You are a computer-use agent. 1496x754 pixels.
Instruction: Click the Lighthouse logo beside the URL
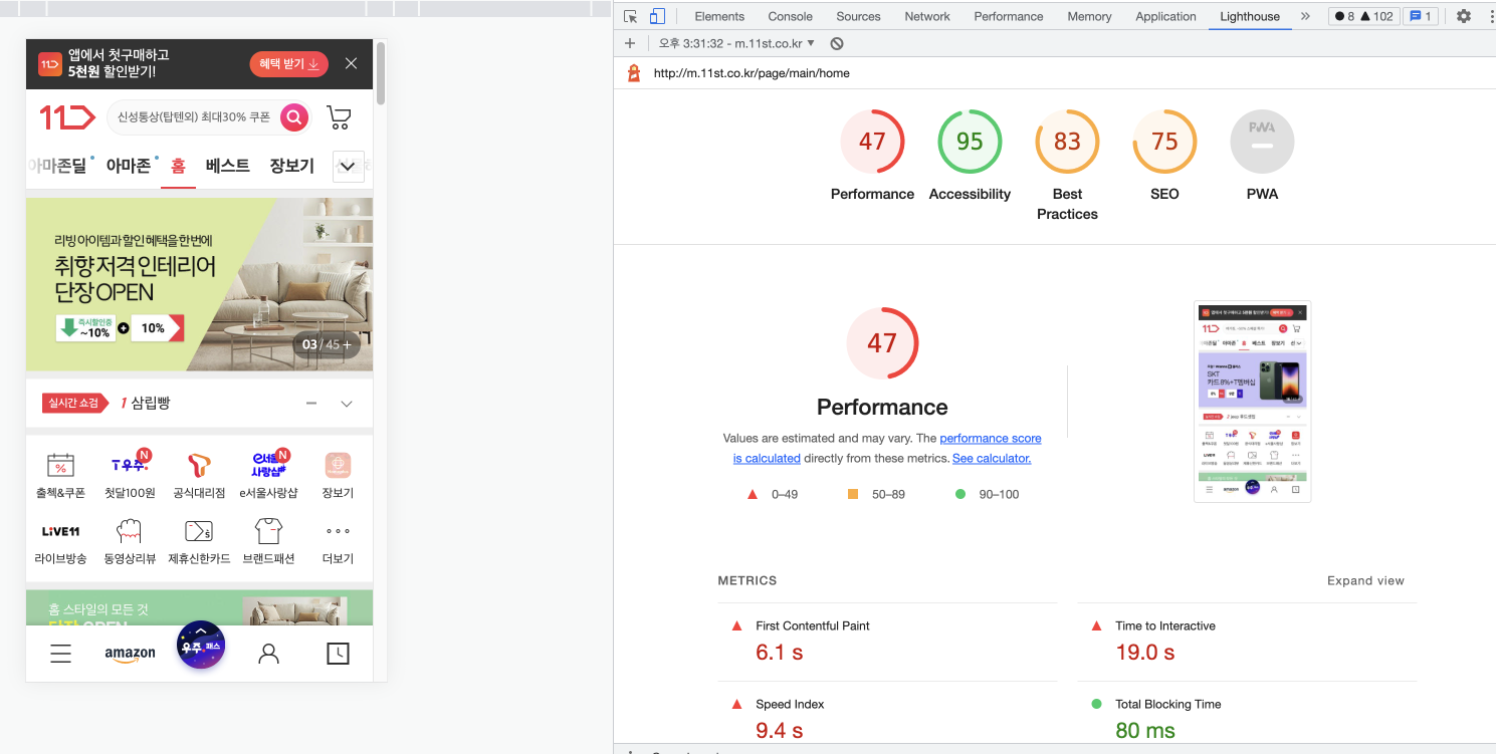[633, 73]
